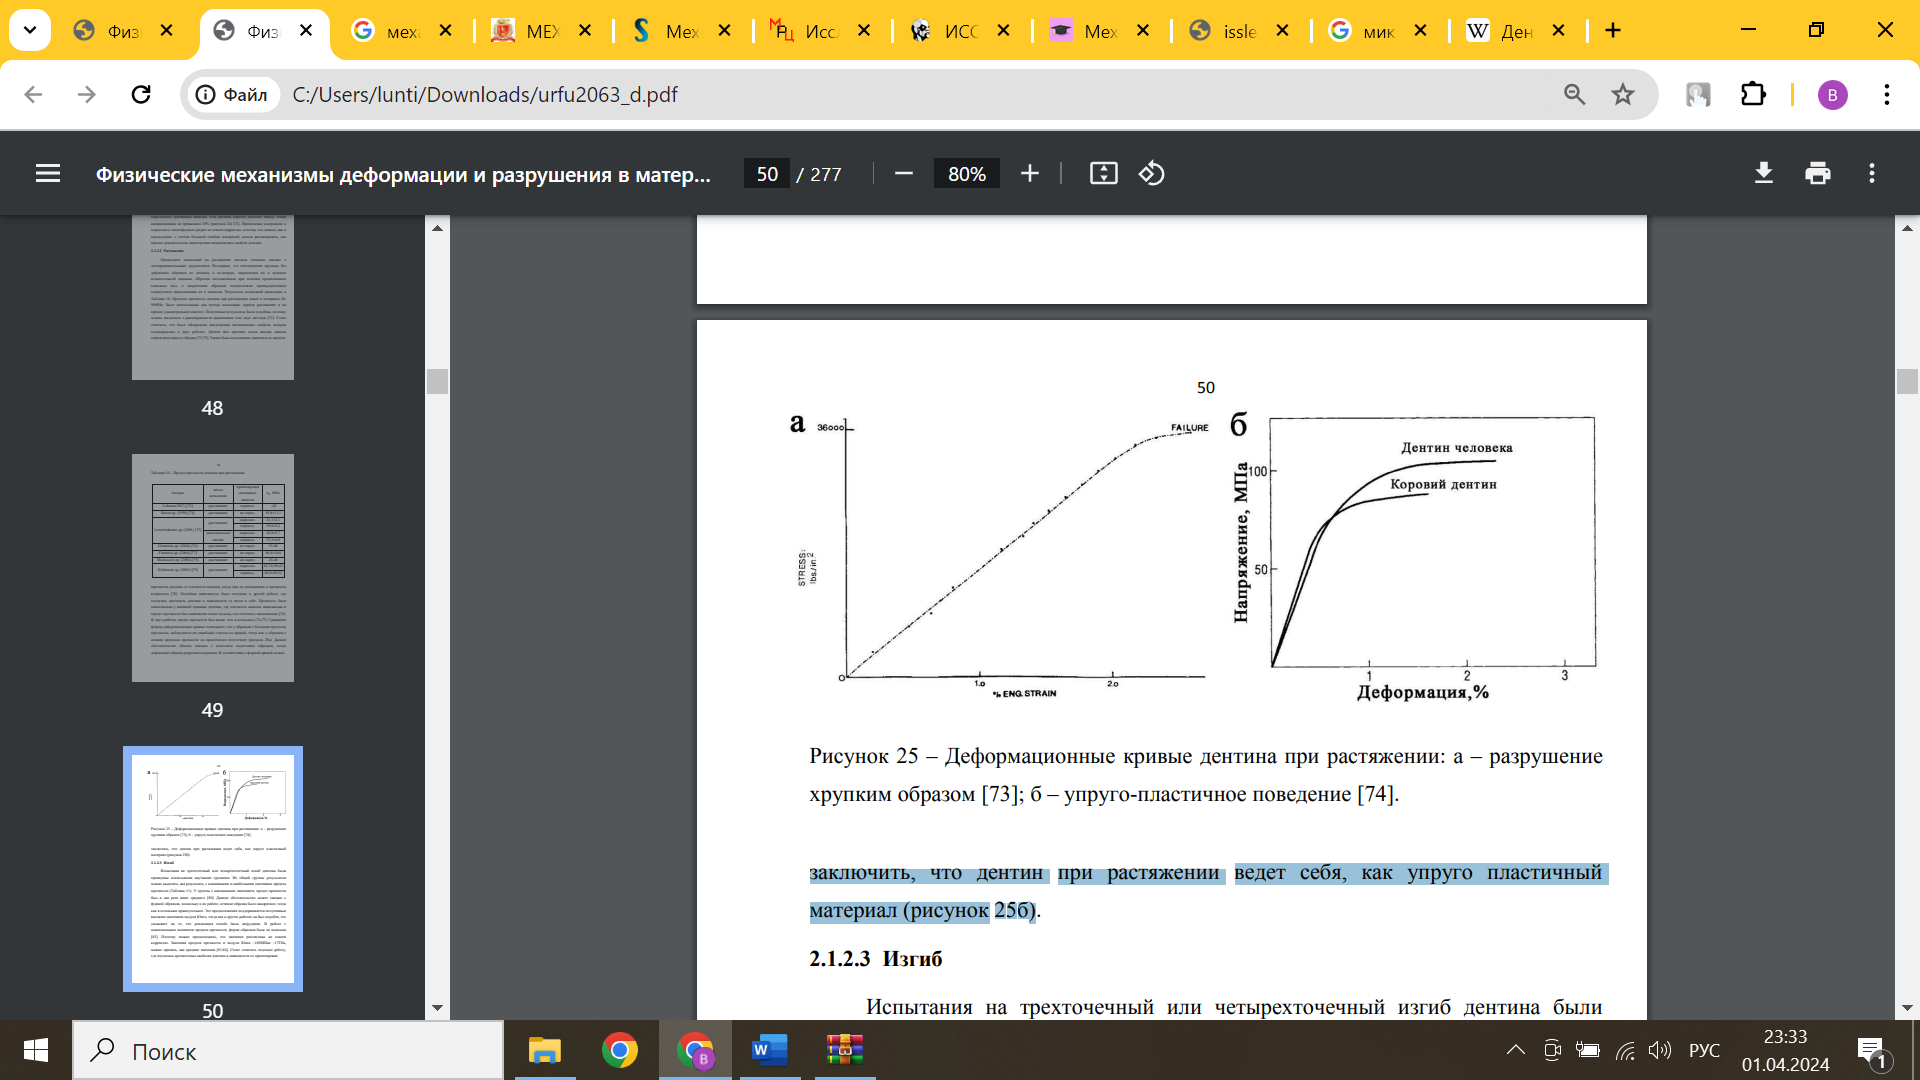1920x1080 pixels.
Task: Toggle the PDF sidebar hamburger menu
Action: click(x=48, y=174)
